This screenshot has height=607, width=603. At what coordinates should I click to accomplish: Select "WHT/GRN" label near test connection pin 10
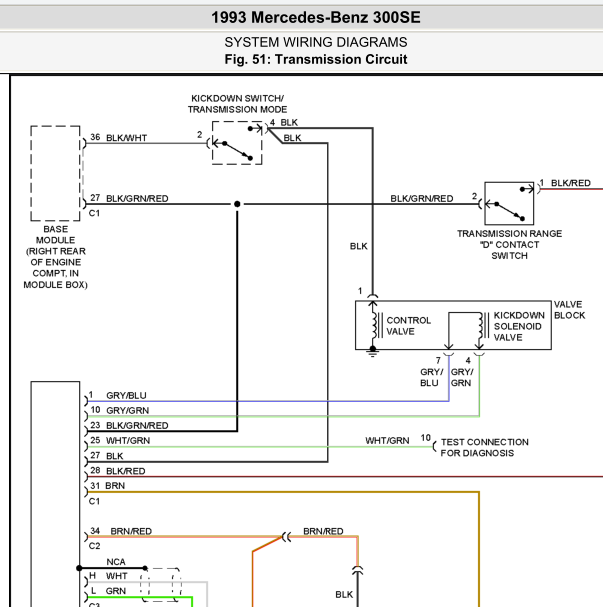(x=387, y=441)
